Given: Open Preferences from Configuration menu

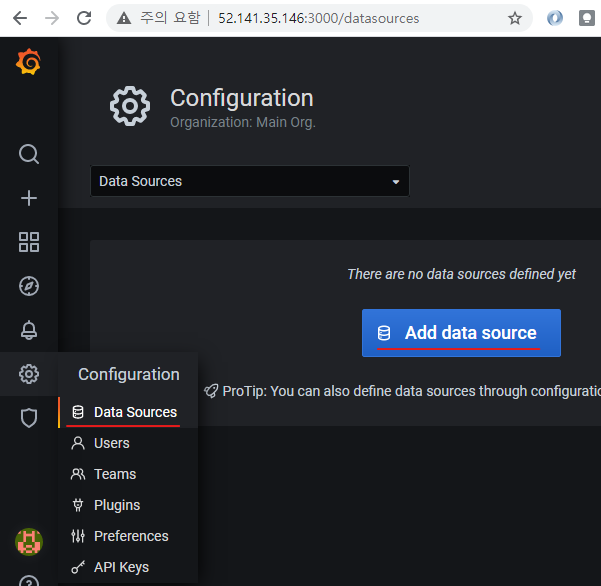Looking at the screenshot, I should (x=130, y=536).
